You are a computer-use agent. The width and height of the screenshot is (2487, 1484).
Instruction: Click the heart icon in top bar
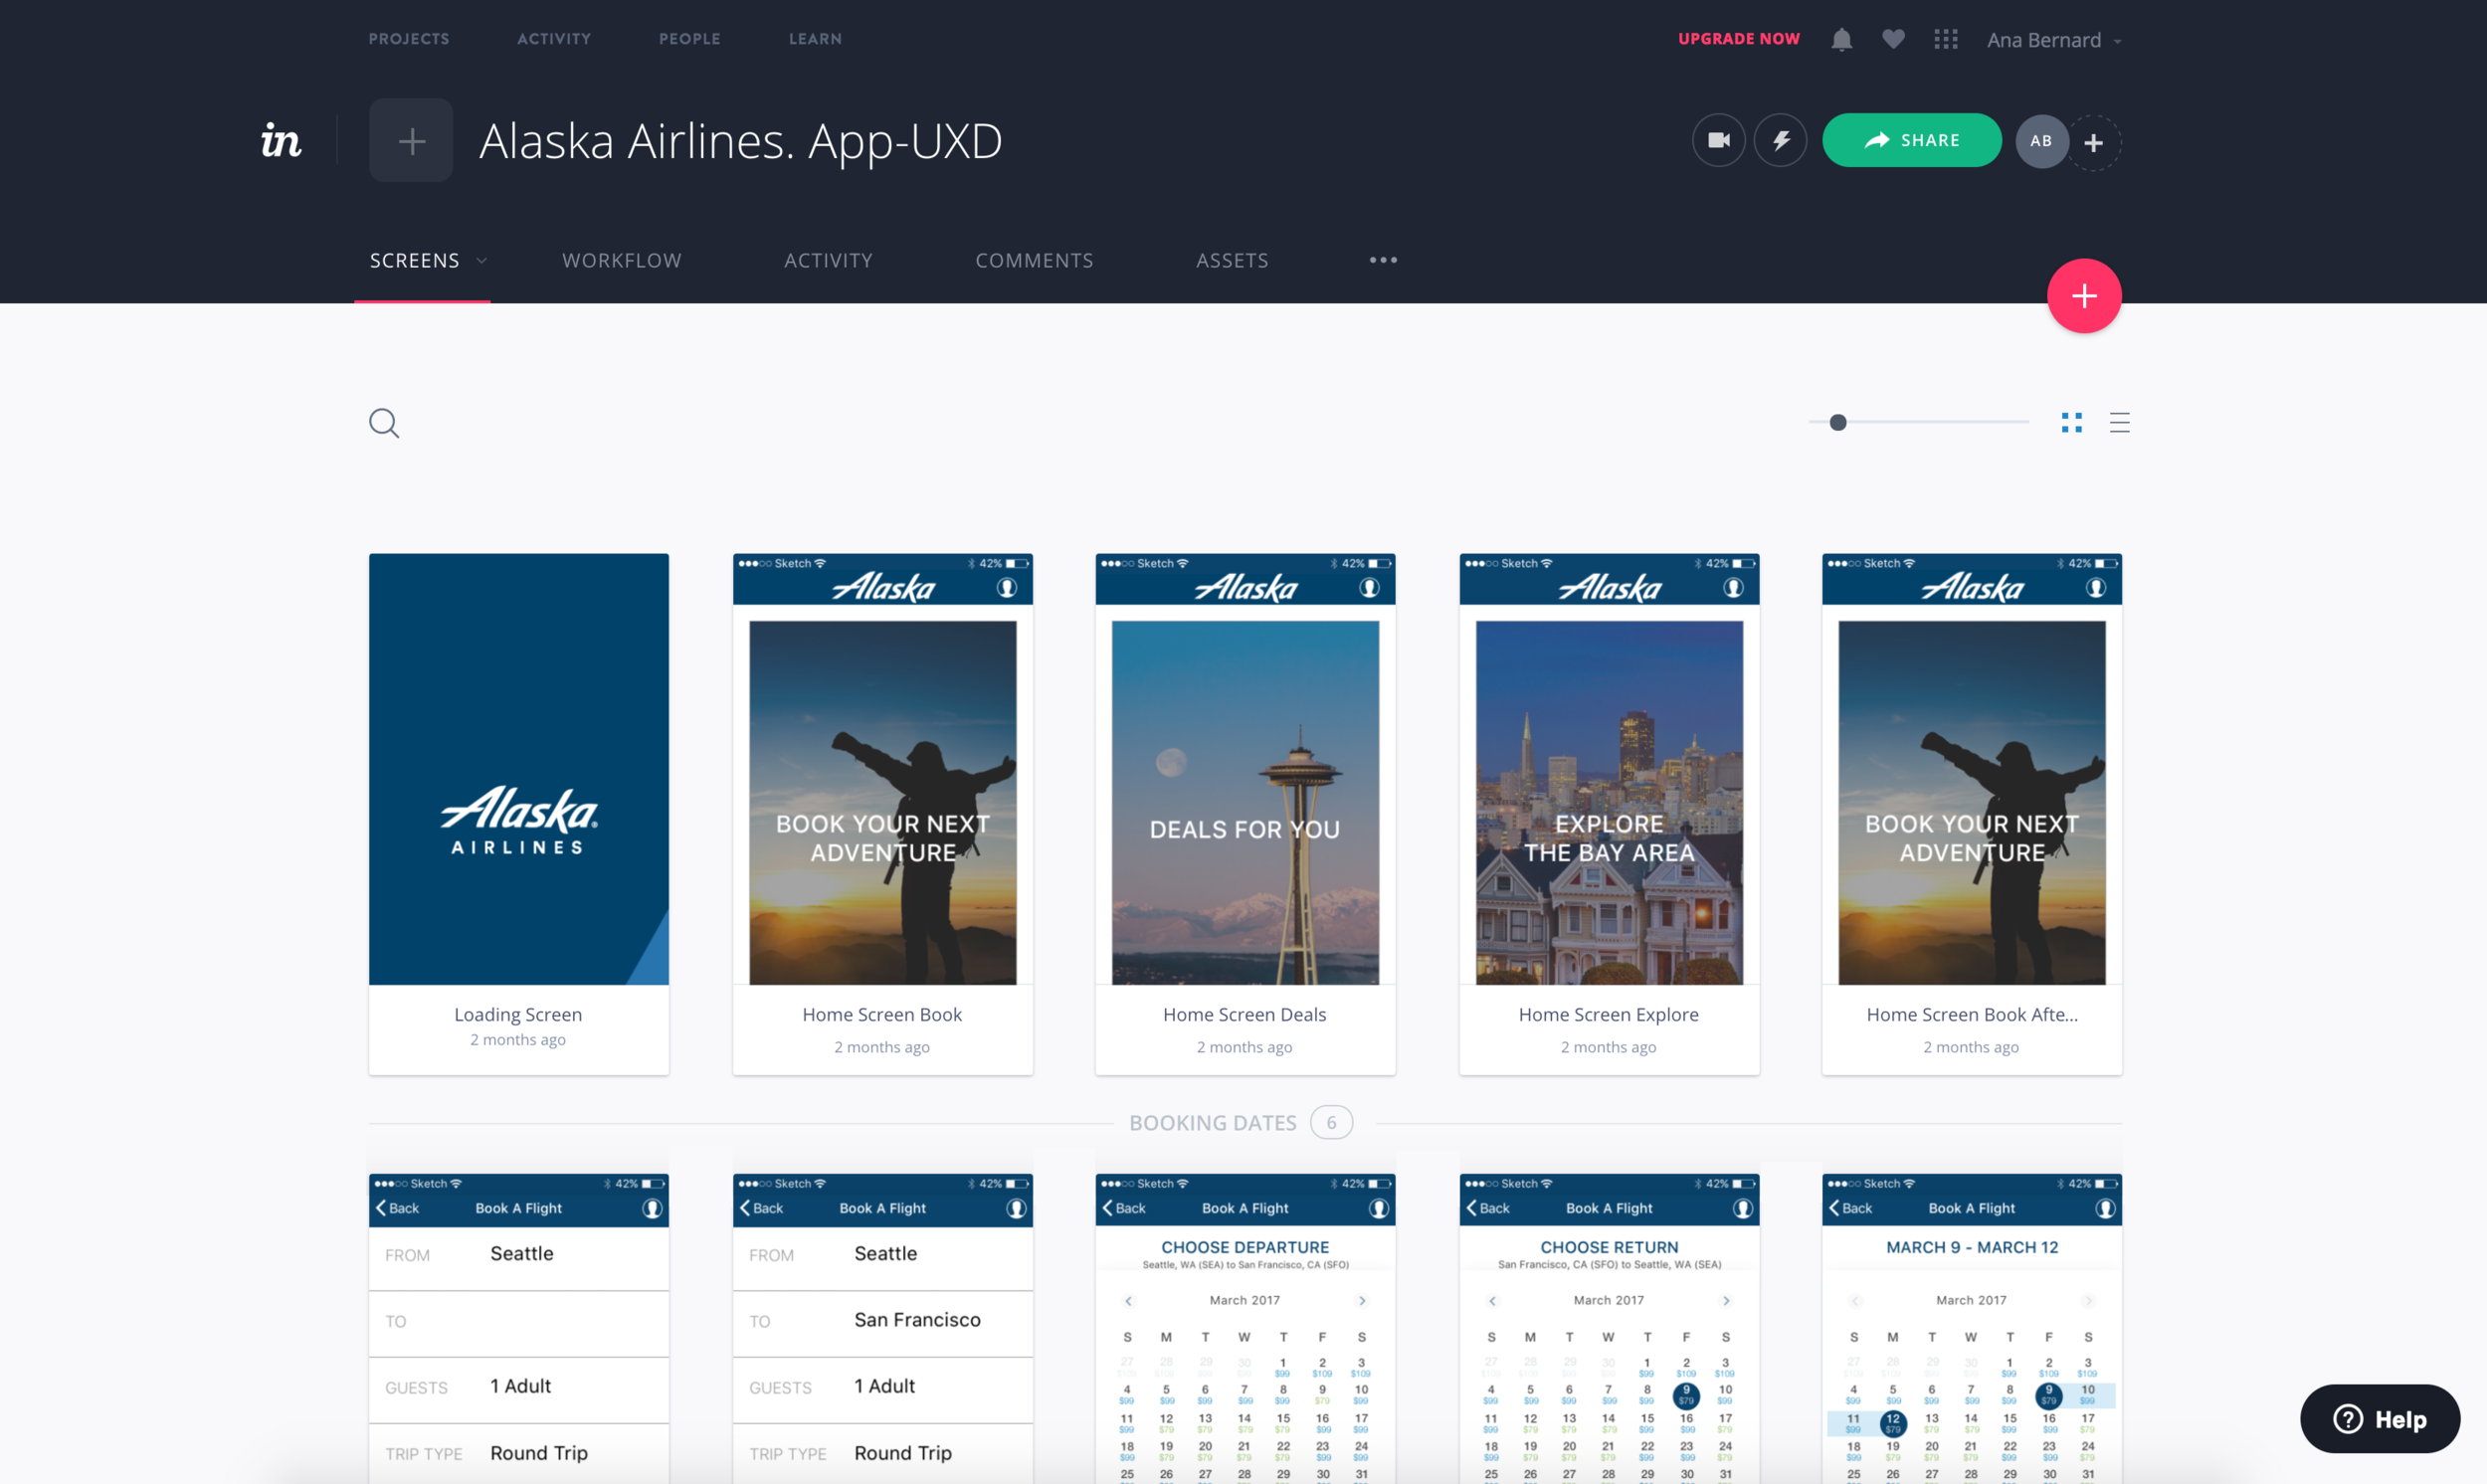coord(1893,39)
